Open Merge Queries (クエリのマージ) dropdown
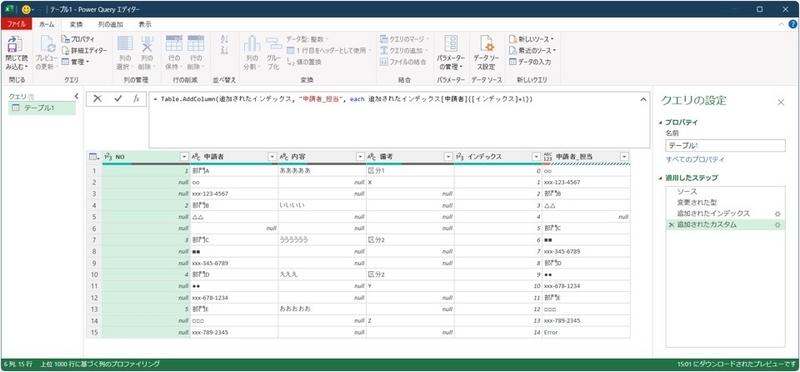The image size is (800, 372). (405, 39)
